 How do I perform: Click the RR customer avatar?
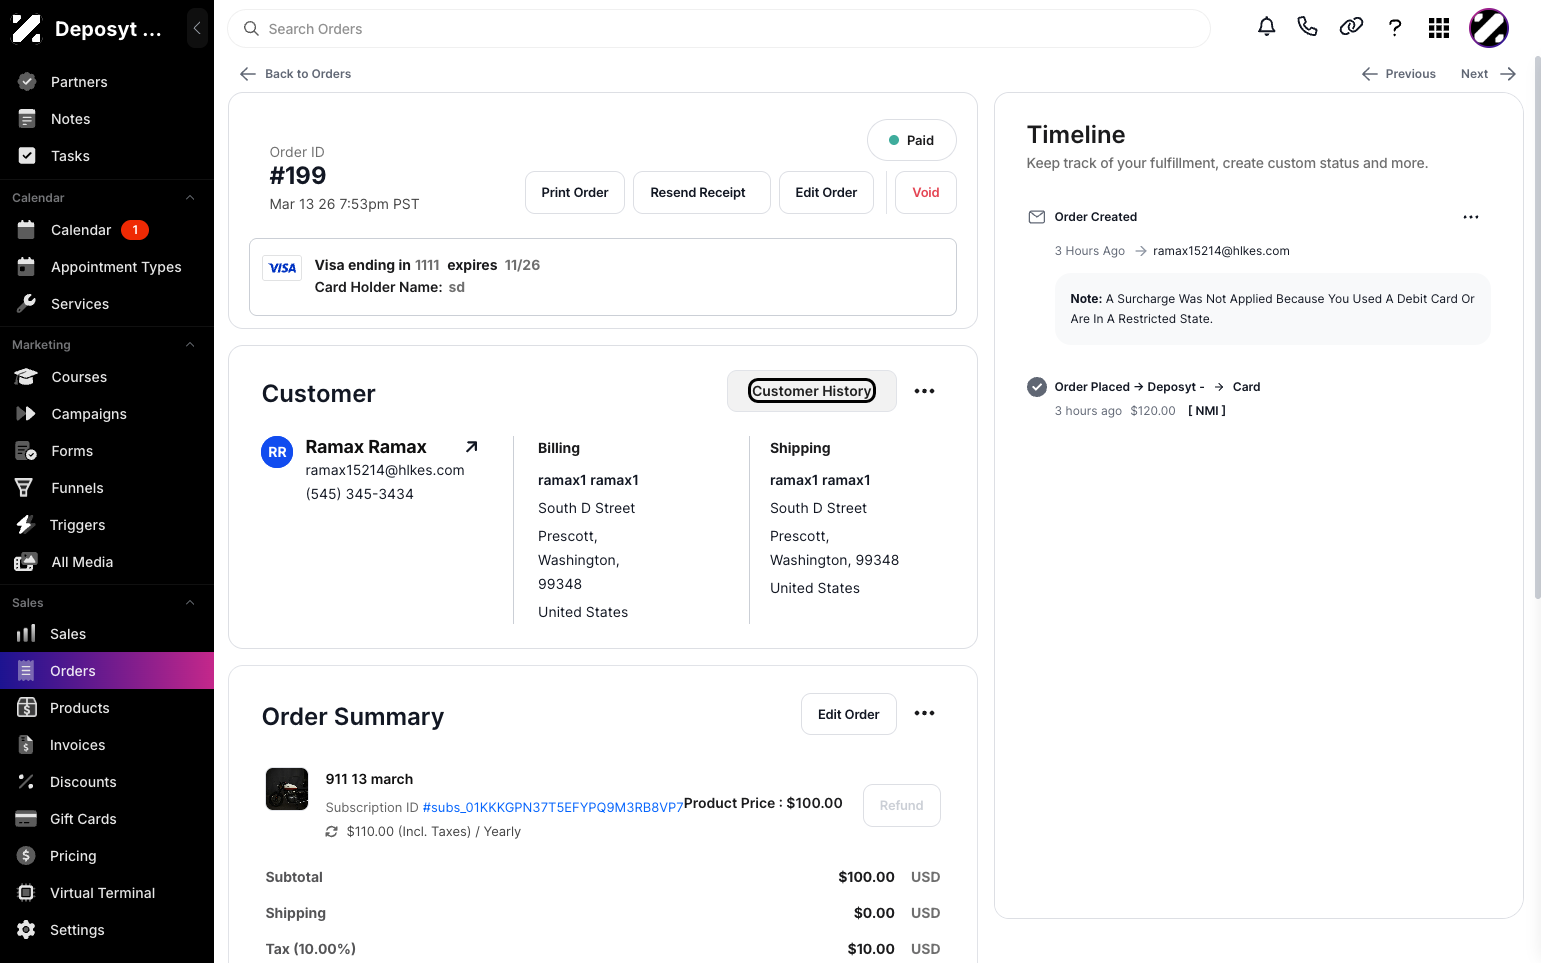[277, 452]
